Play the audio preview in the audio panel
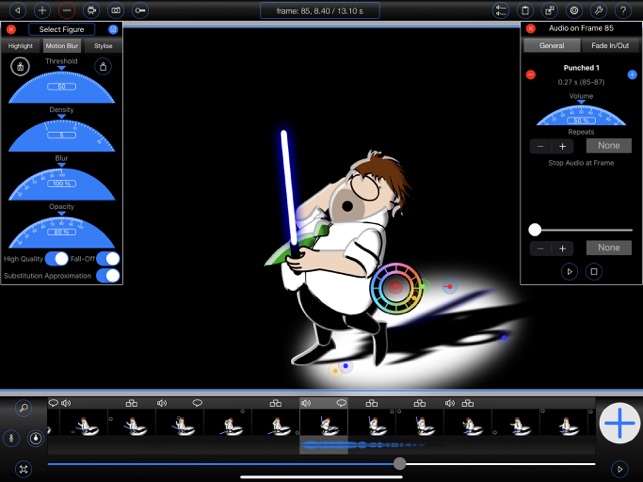643x482 pixels. pos(570,272)
